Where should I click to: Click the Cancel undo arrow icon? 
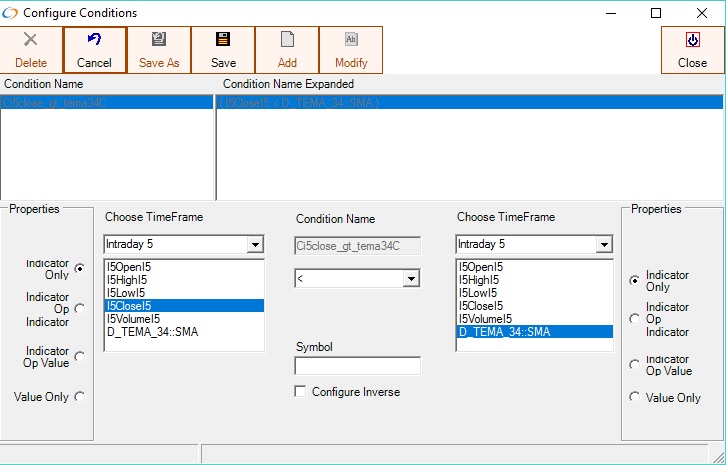tap(94, 40)
